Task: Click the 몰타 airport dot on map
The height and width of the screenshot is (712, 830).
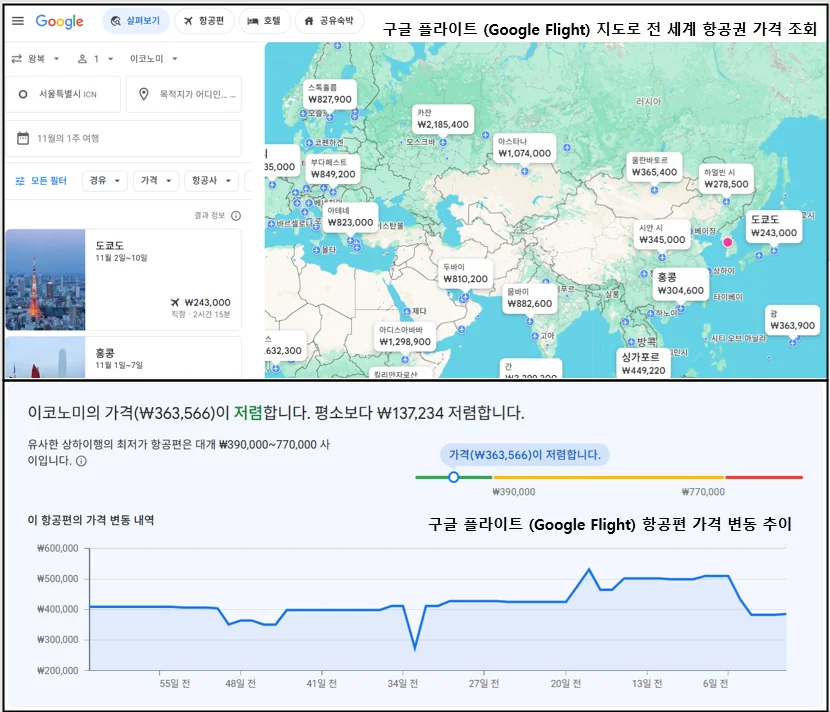Action: tap(316, 250)
